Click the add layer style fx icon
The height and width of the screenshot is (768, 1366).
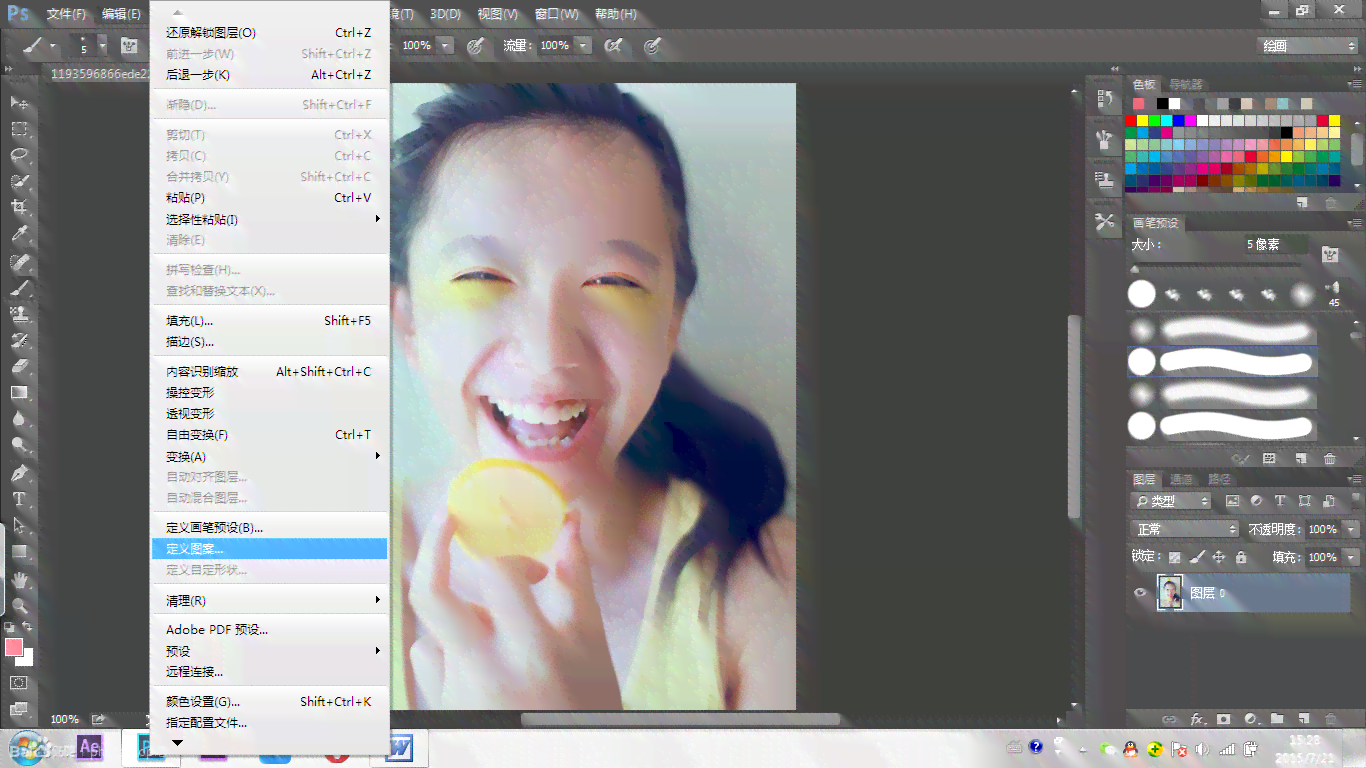click(1197, 718)
